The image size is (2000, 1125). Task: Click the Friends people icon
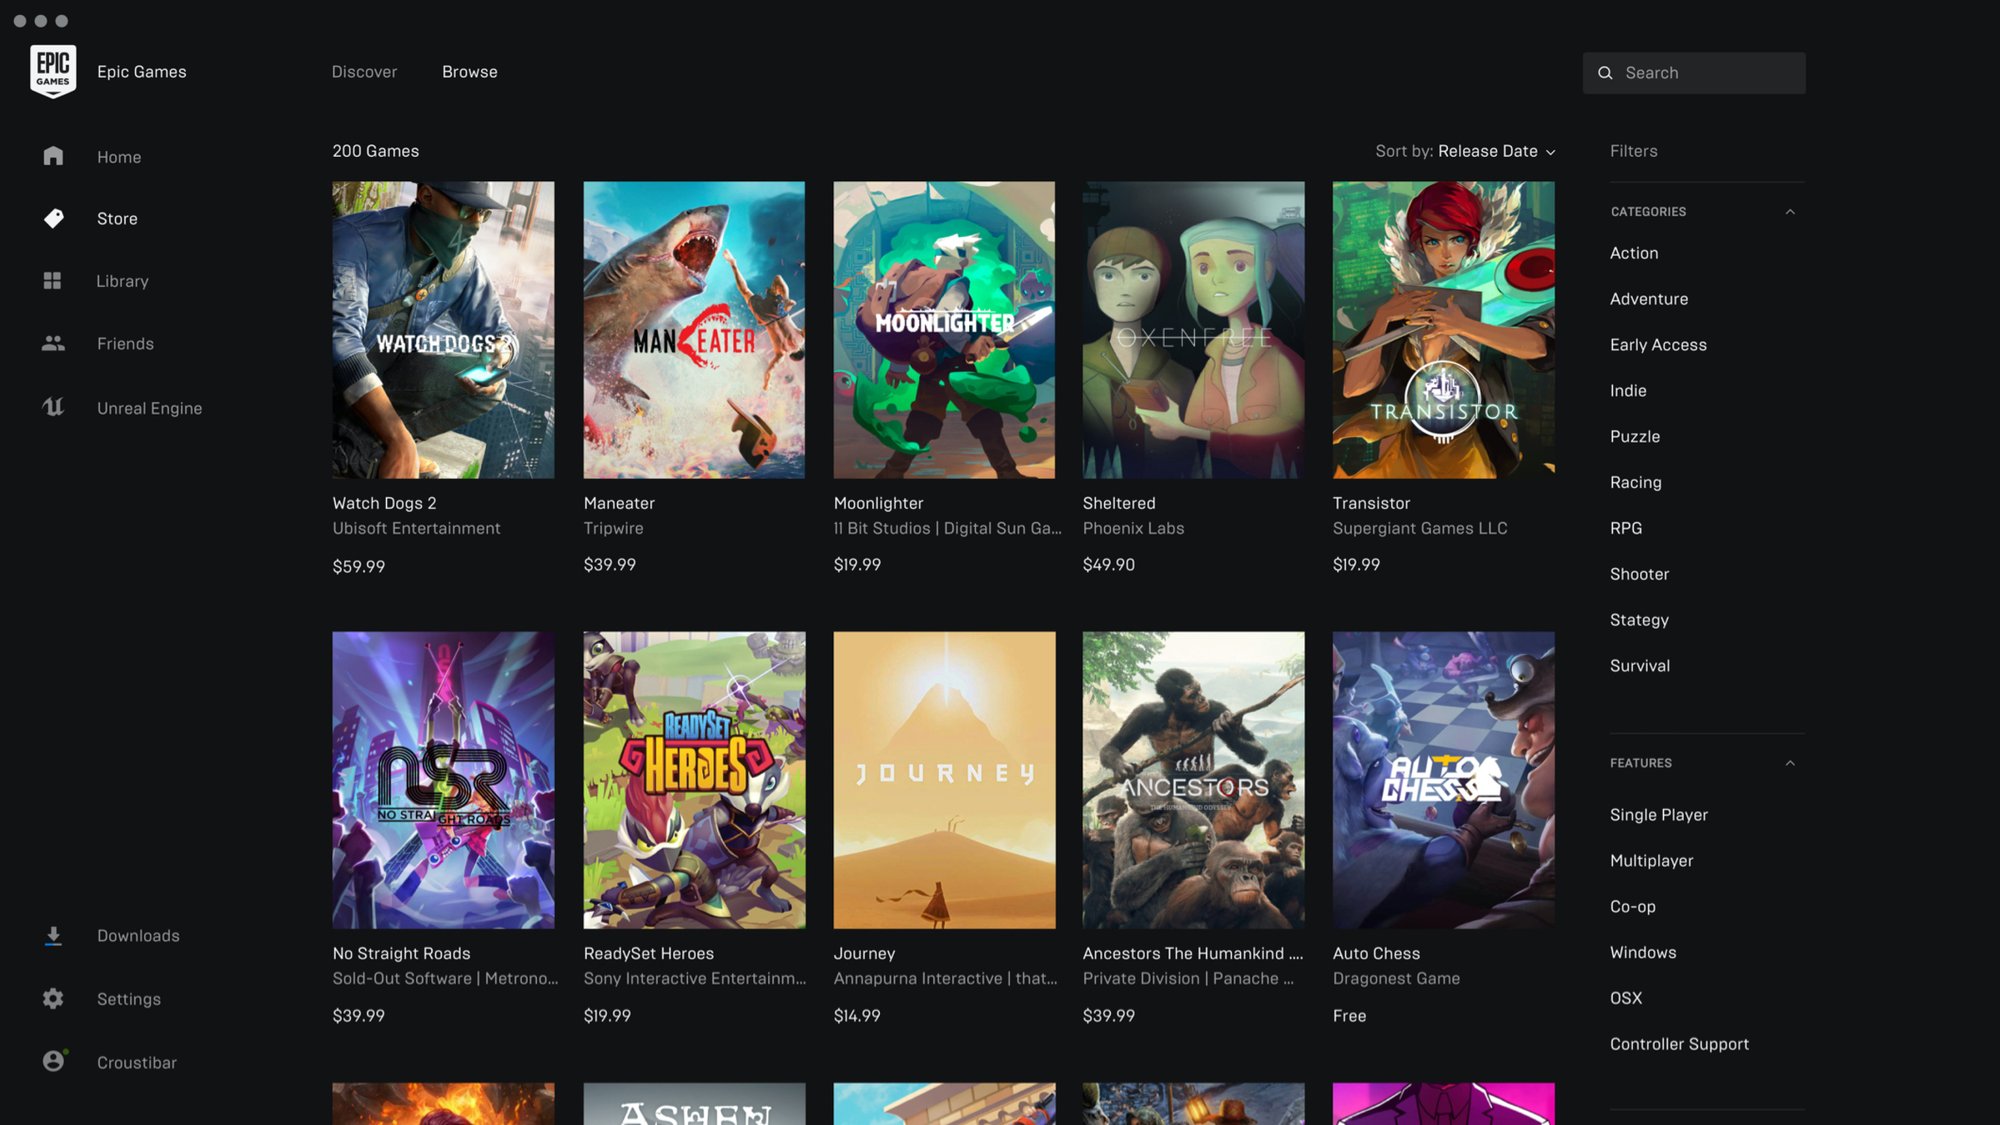(53, 343)
